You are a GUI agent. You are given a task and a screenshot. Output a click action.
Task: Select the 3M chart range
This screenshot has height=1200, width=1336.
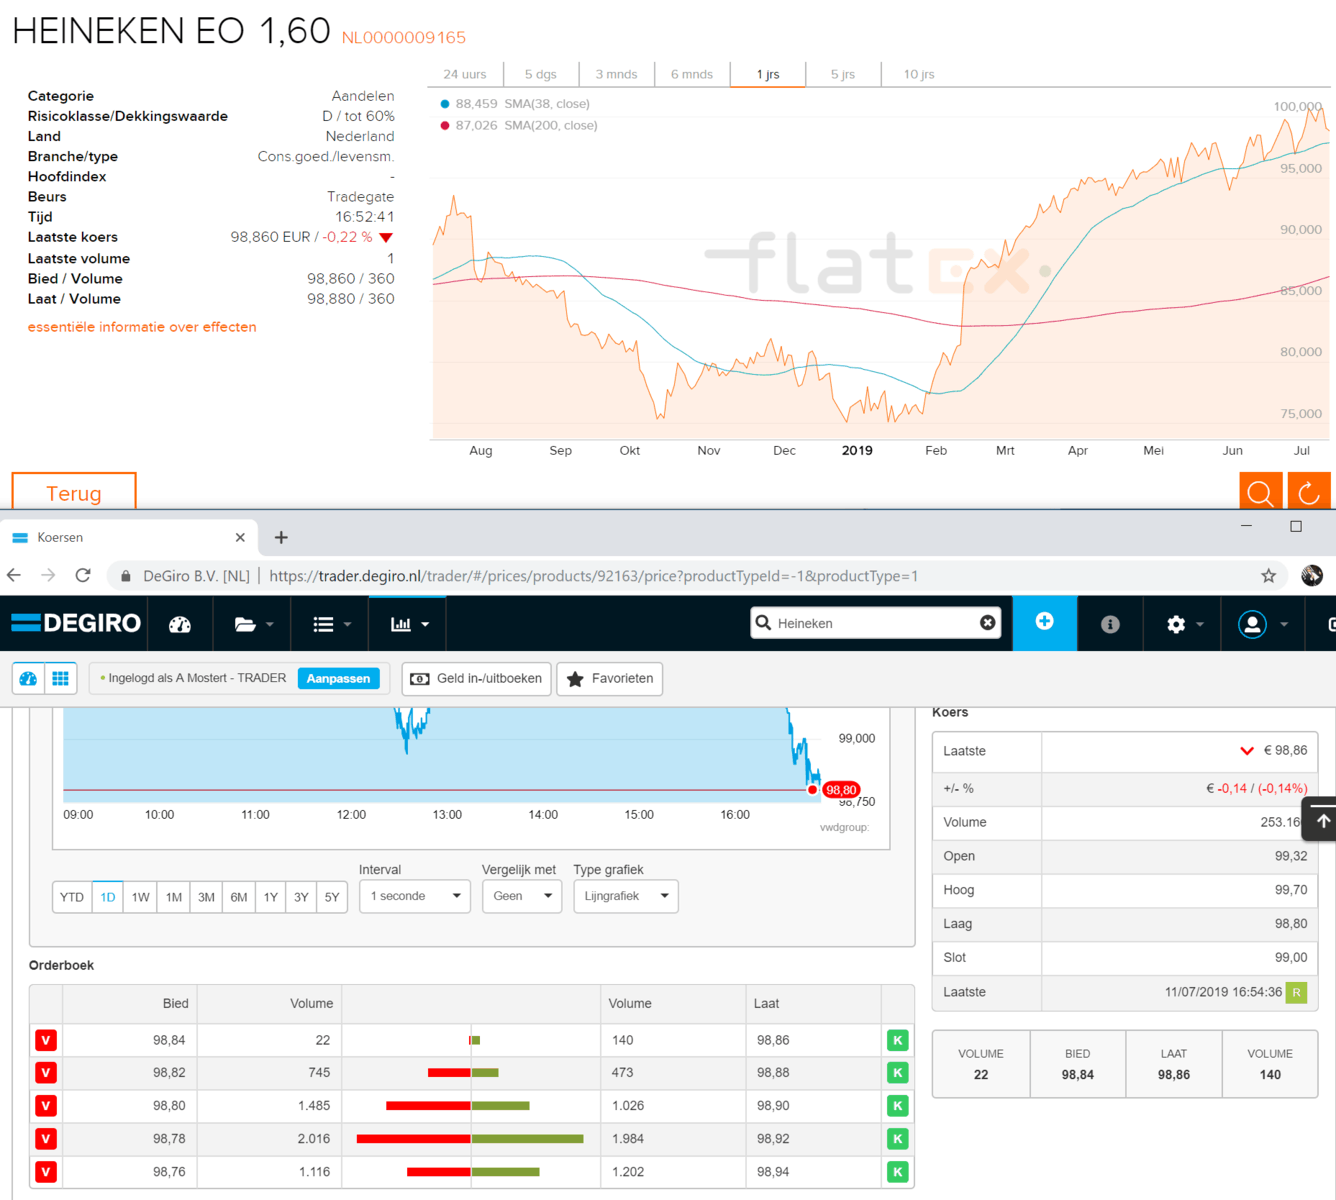[206, 897]
